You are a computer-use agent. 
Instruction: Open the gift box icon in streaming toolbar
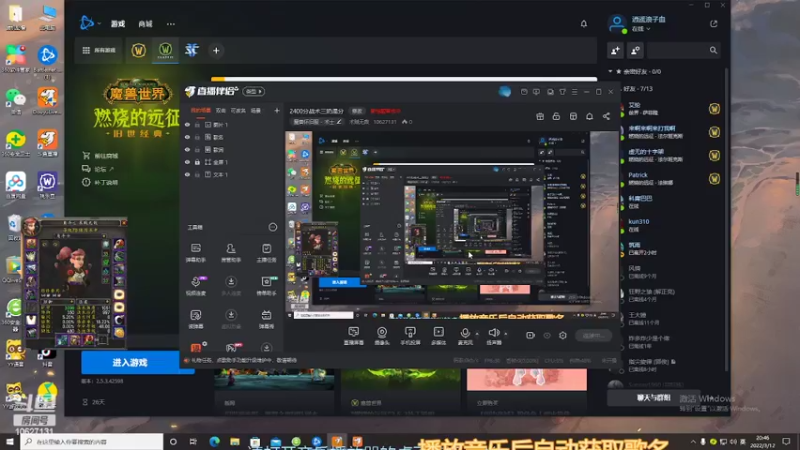[540, 116]
